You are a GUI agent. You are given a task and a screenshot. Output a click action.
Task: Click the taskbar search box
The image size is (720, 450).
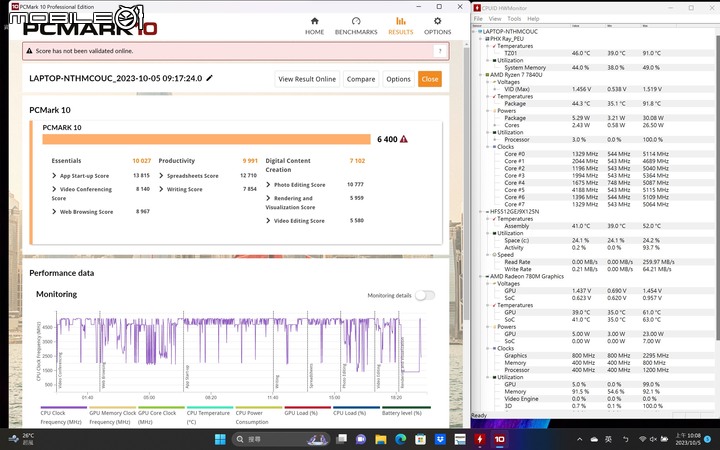point(281,439)
